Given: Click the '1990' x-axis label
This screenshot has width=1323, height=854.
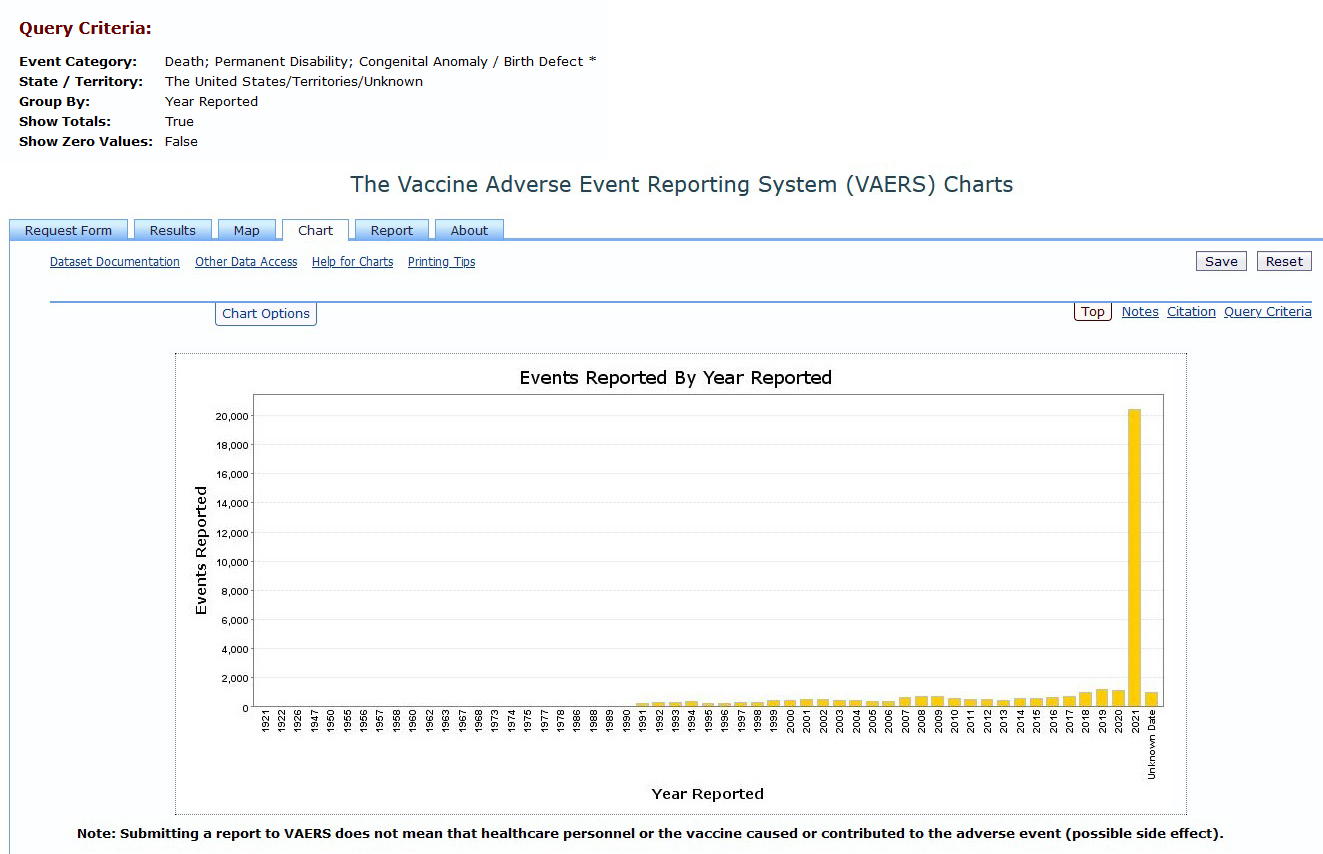Looking at the screenshot, I should [627, 722].
